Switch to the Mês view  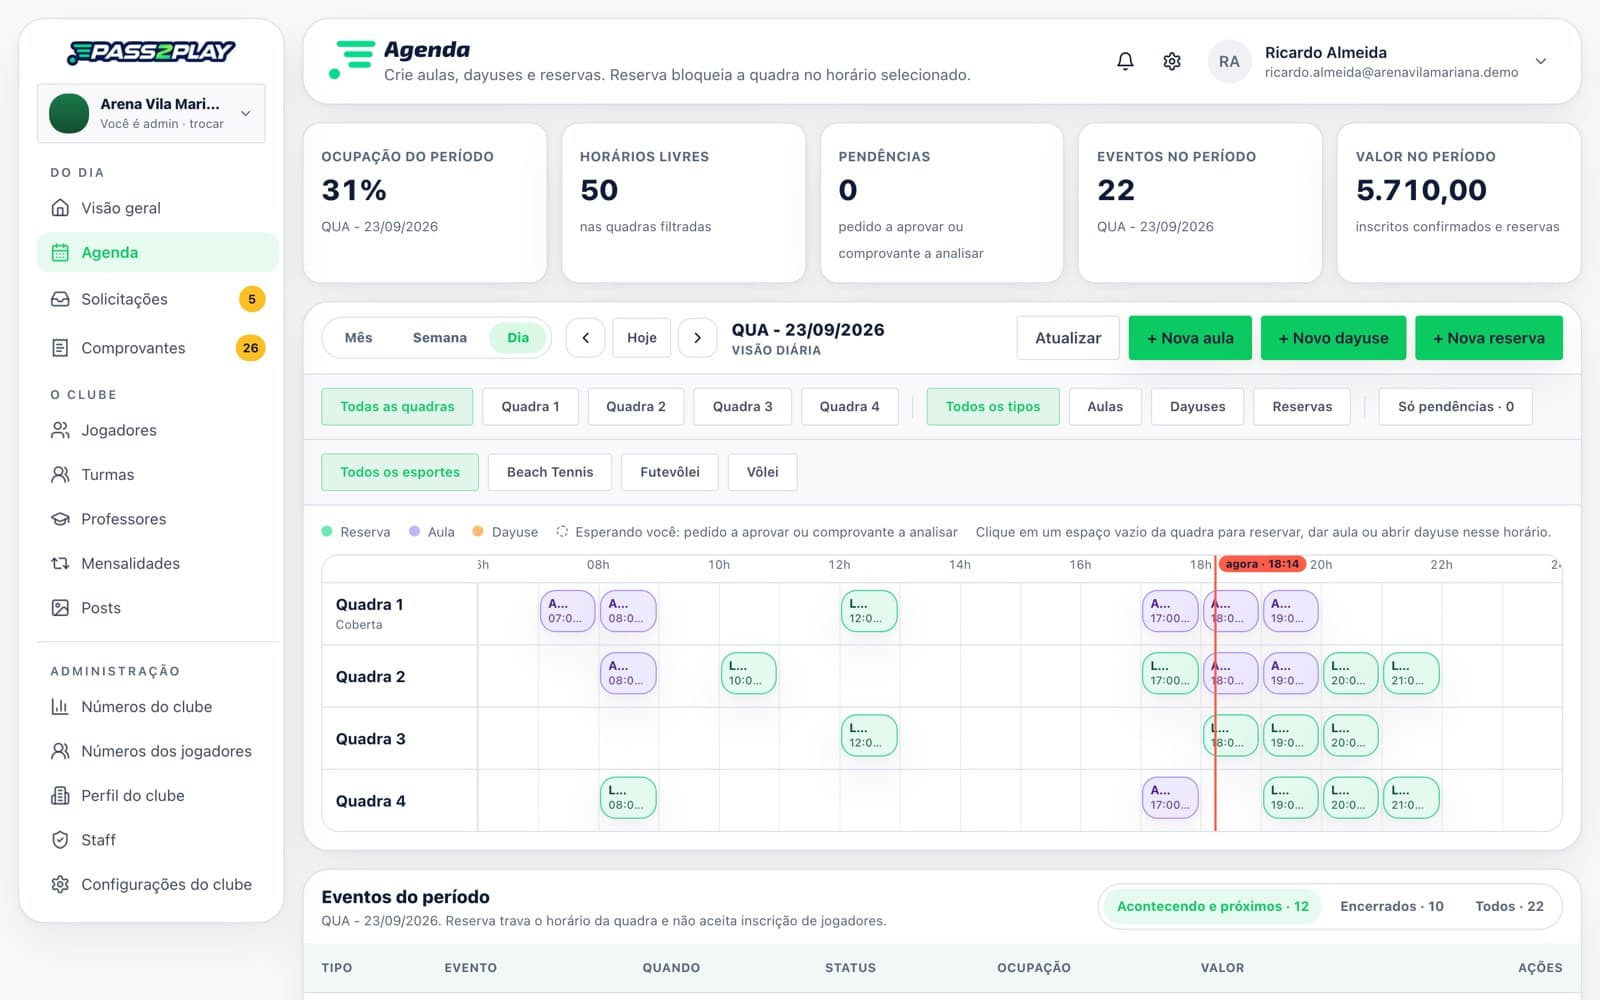(358, 338)
